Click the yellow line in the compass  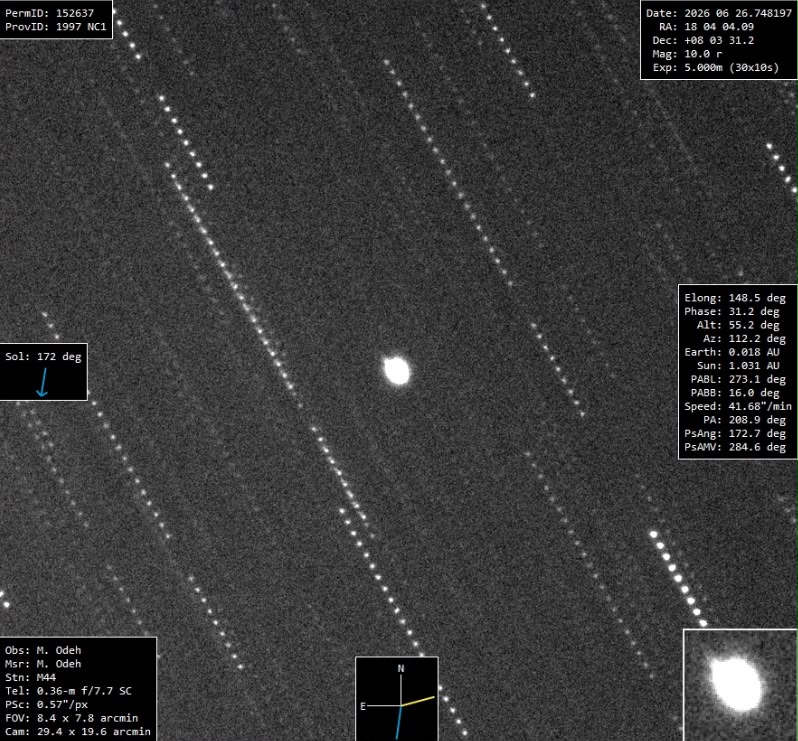(418, 701)
